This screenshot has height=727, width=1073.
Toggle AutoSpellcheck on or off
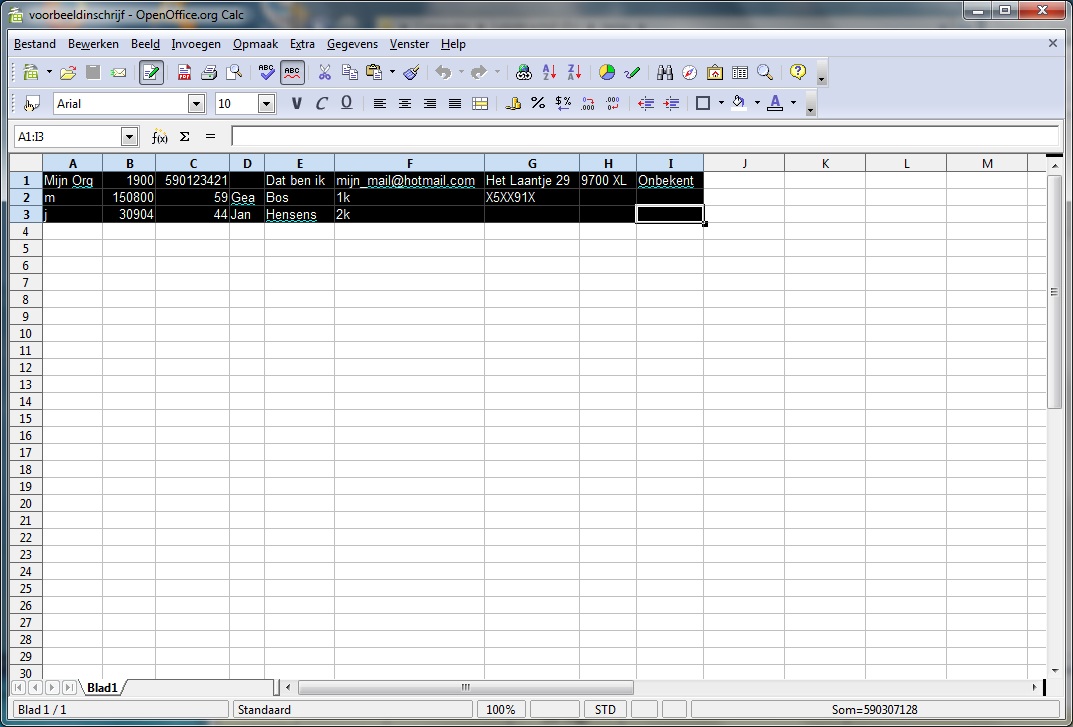point(292,73)
